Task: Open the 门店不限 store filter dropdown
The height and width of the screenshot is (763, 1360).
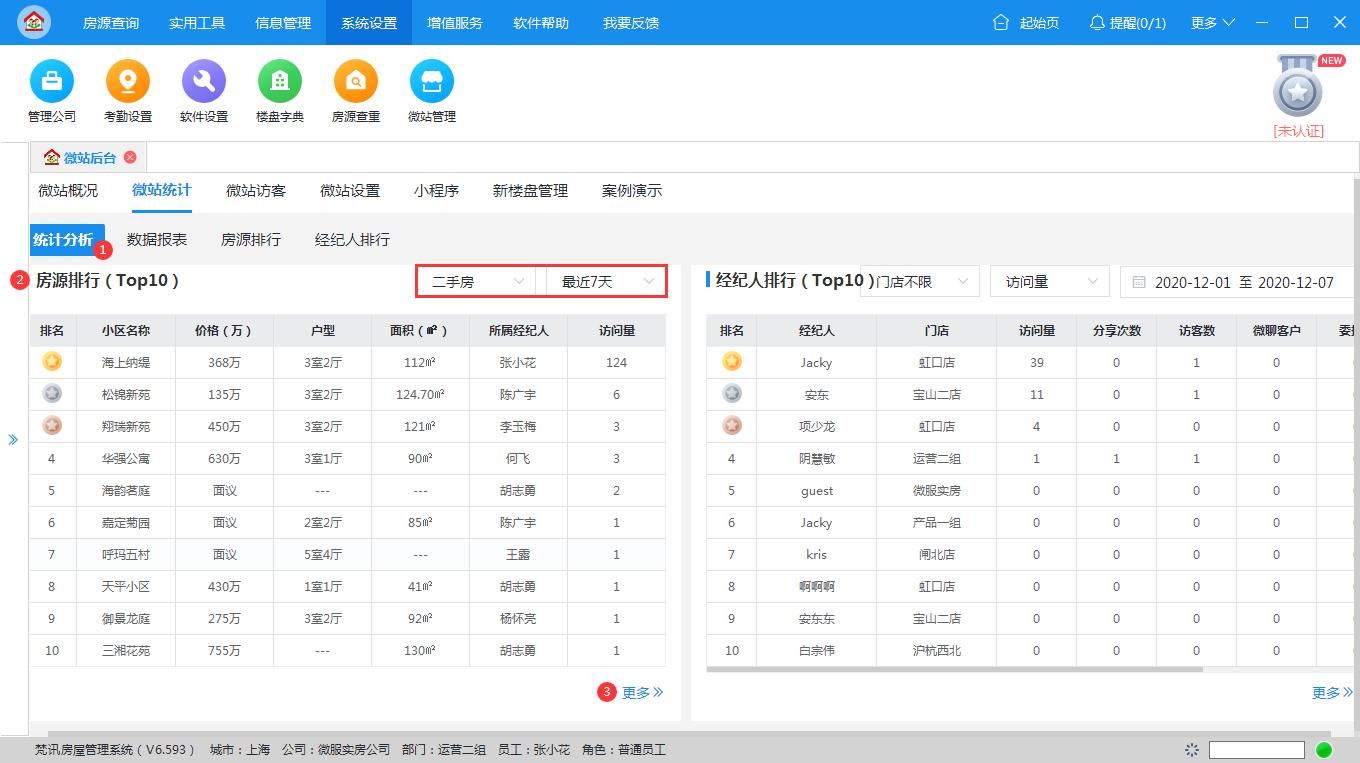Action: pos(920,281)
